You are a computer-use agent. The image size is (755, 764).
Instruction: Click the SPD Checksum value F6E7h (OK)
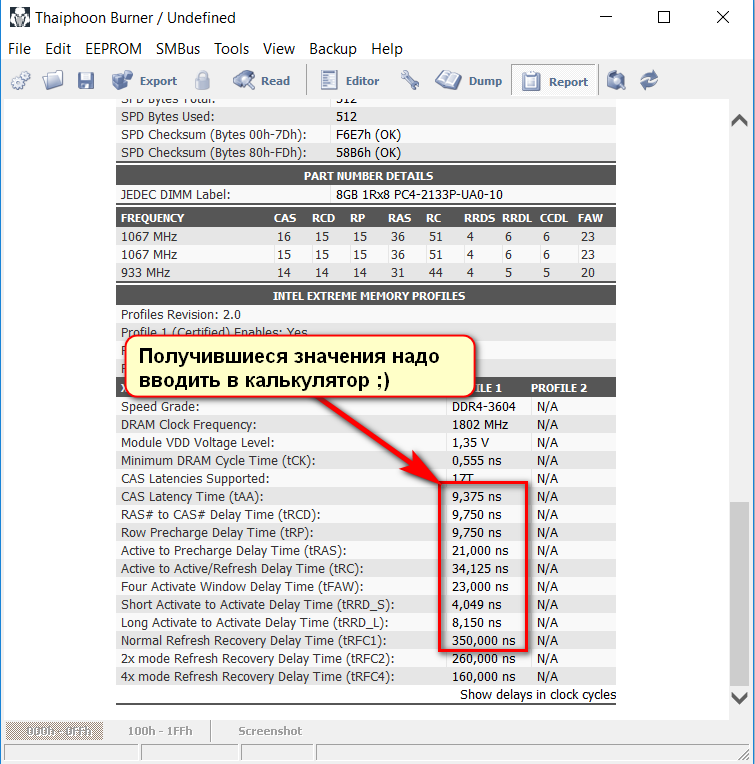pos(368,134)
